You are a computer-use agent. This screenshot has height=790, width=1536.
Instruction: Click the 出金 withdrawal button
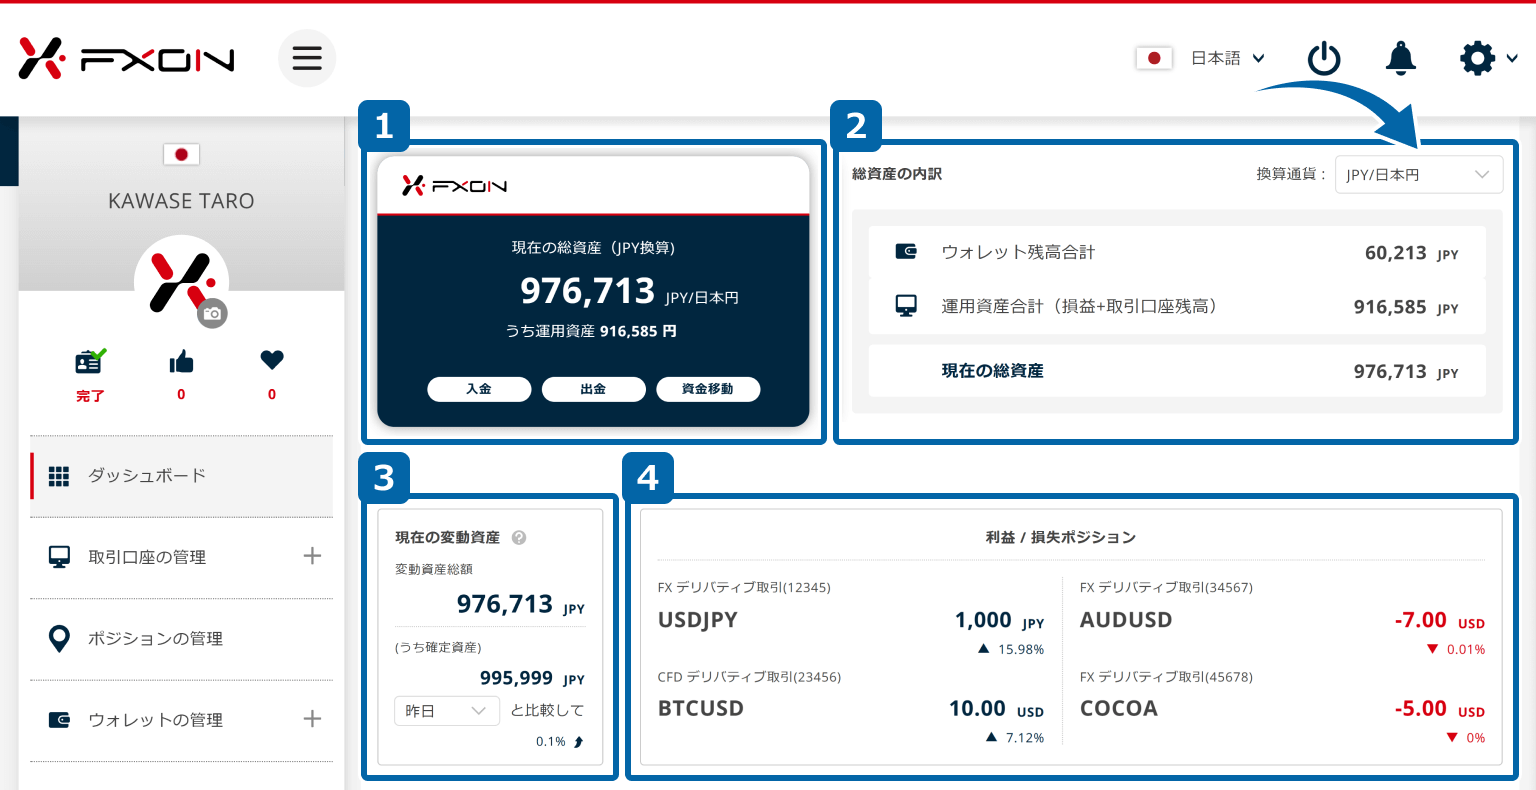[x=593, y=389]
